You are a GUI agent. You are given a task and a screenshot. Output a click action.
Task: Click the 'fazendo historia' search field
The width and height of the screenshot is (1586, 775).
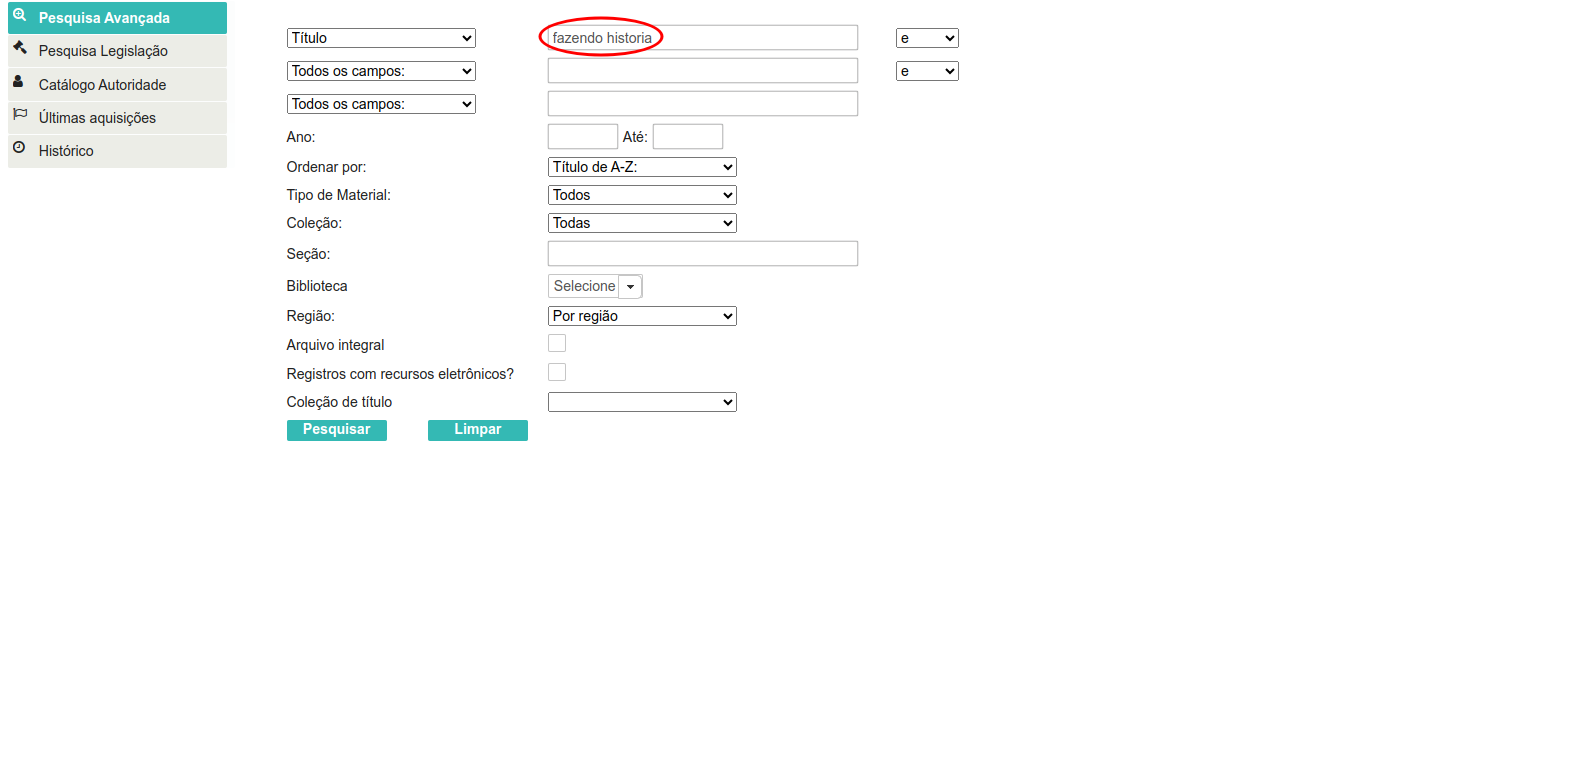click(x=702, y=38)
